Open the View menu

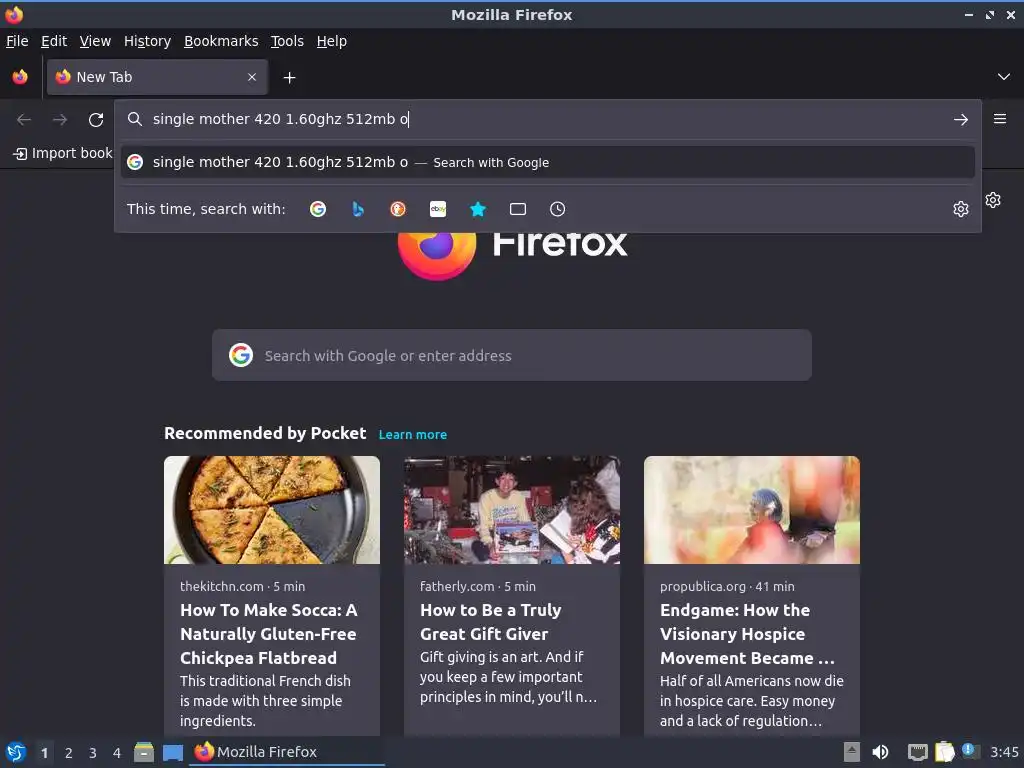[95, 41]
